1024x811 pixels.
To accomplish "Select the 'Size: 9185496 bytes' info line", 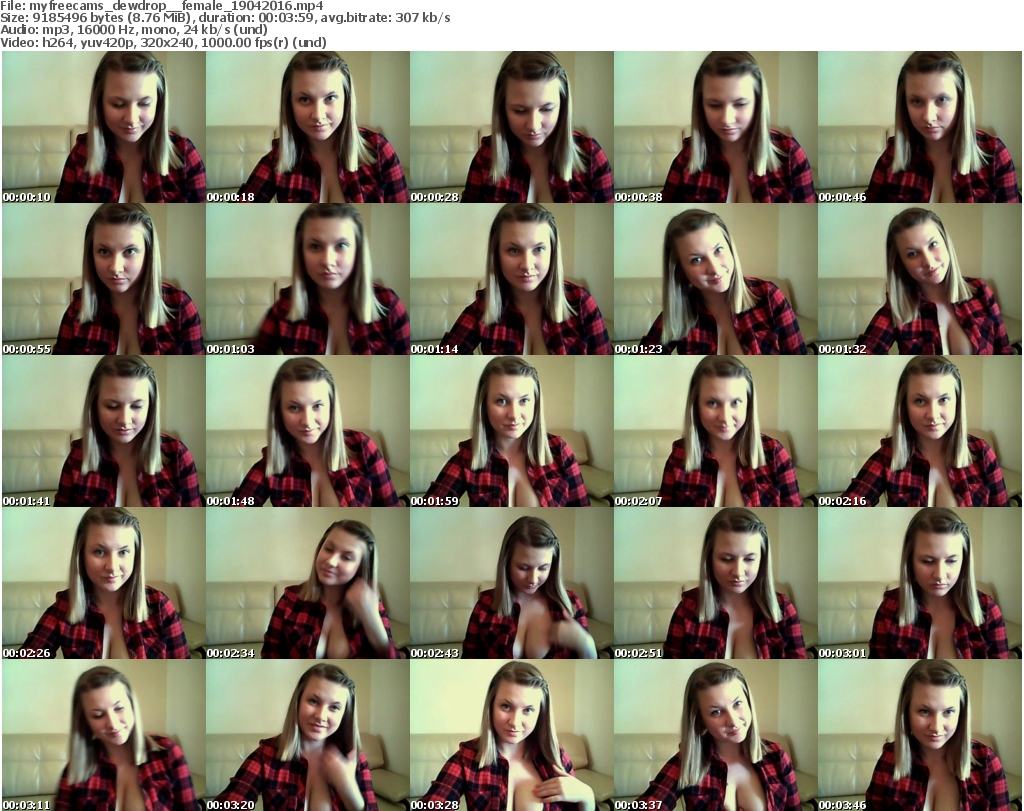I will click(225, 18).
